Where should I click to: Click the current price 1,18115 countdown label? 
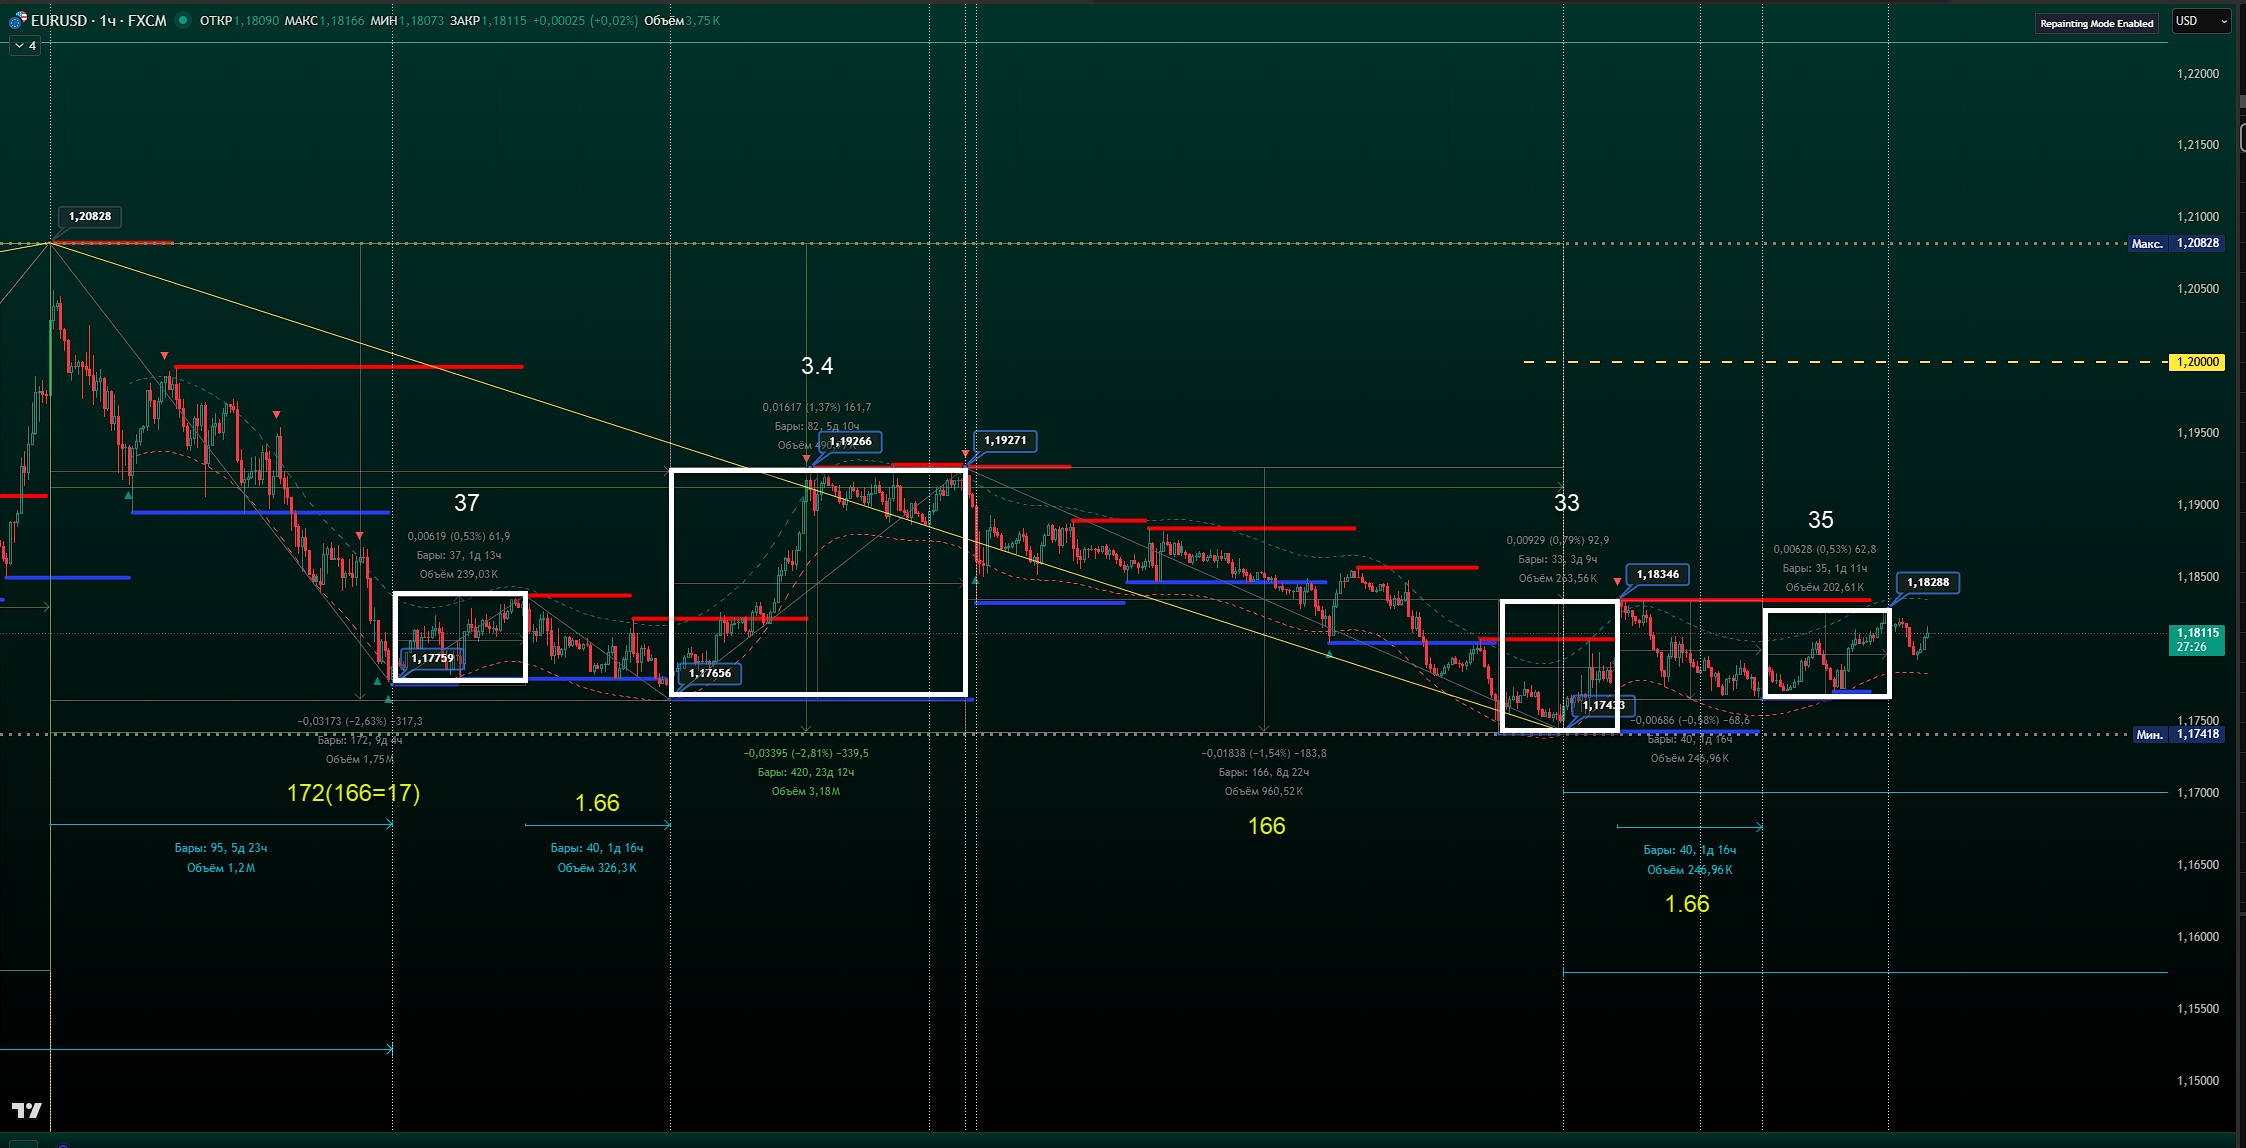[2197, 639]
